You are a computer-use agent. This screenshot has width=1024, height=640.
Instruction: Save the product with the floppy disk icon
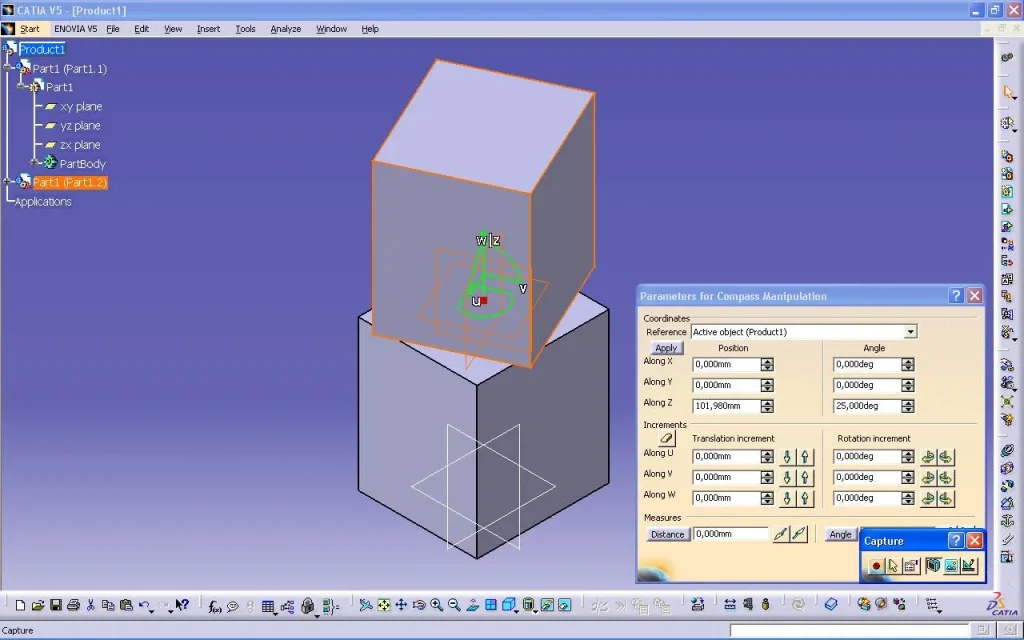coord(56,605)
